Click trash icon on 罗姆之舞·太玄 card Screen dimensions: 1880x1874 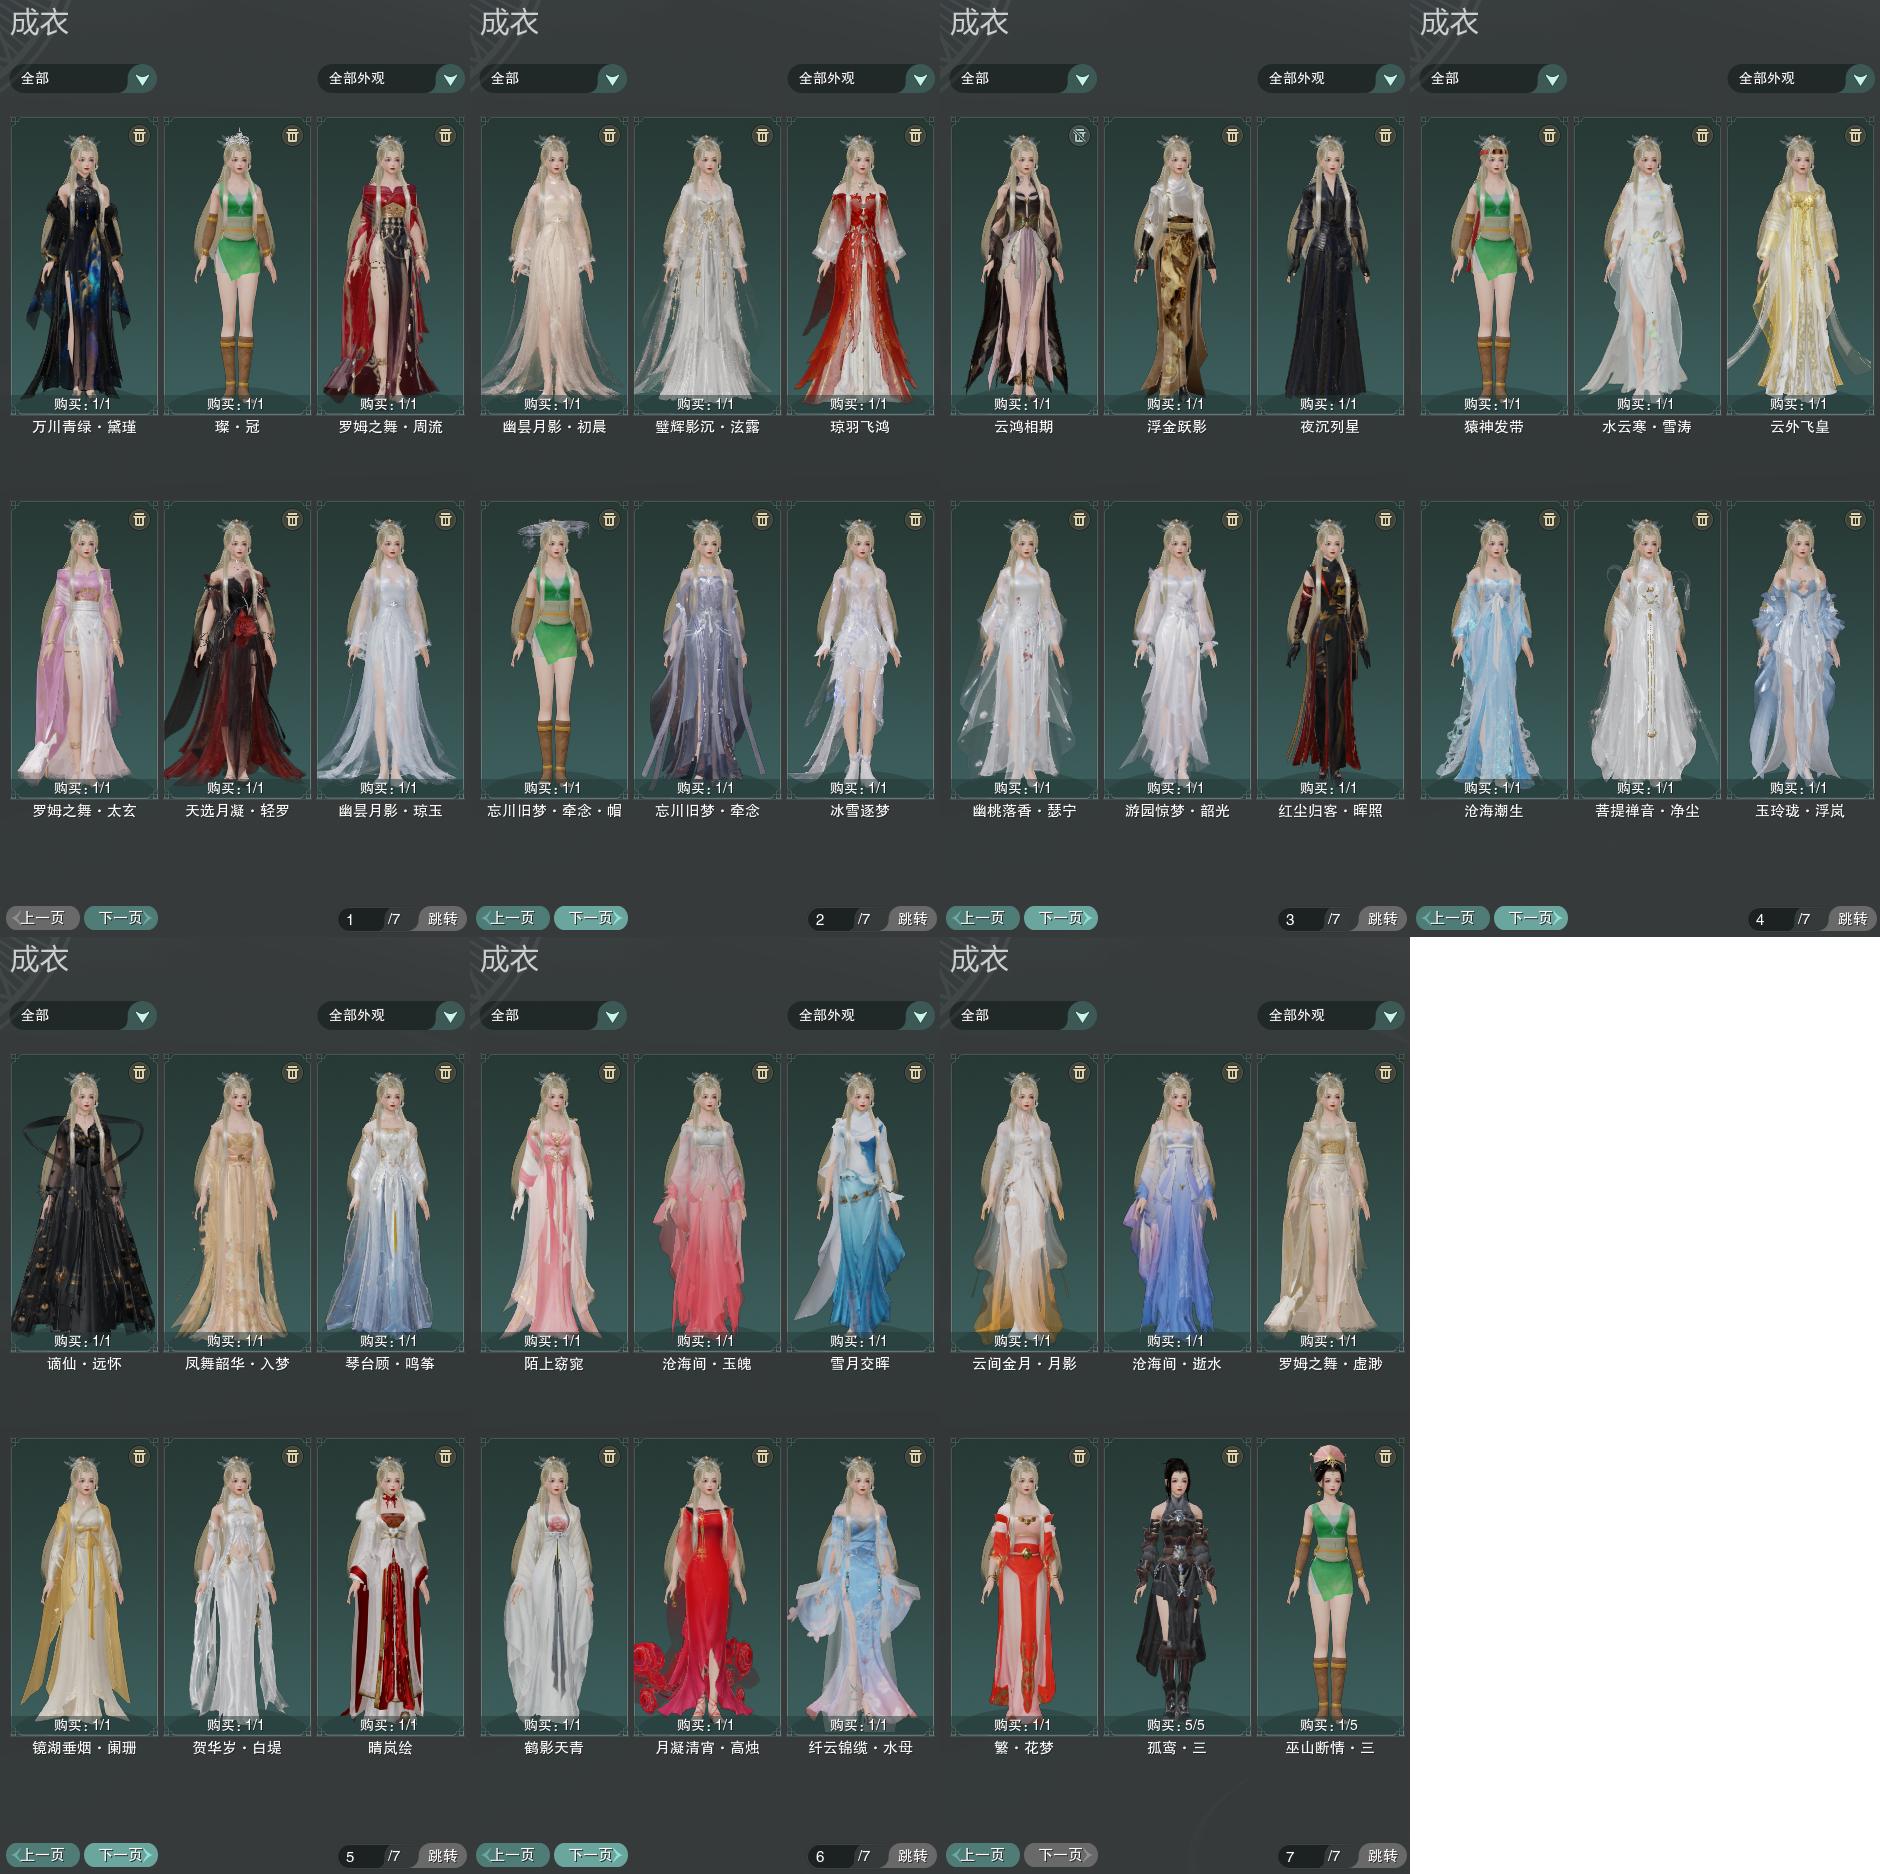[x=140, y=519]
